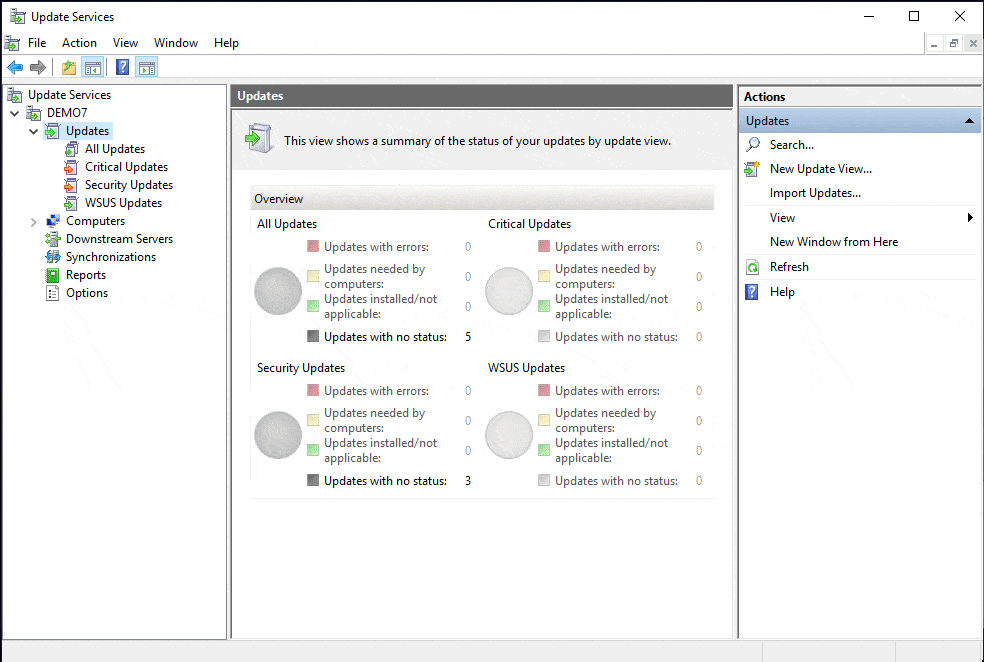Click the Options icon in console tree
The width and height of the screenshot is (984, 662).
(53, 293)
